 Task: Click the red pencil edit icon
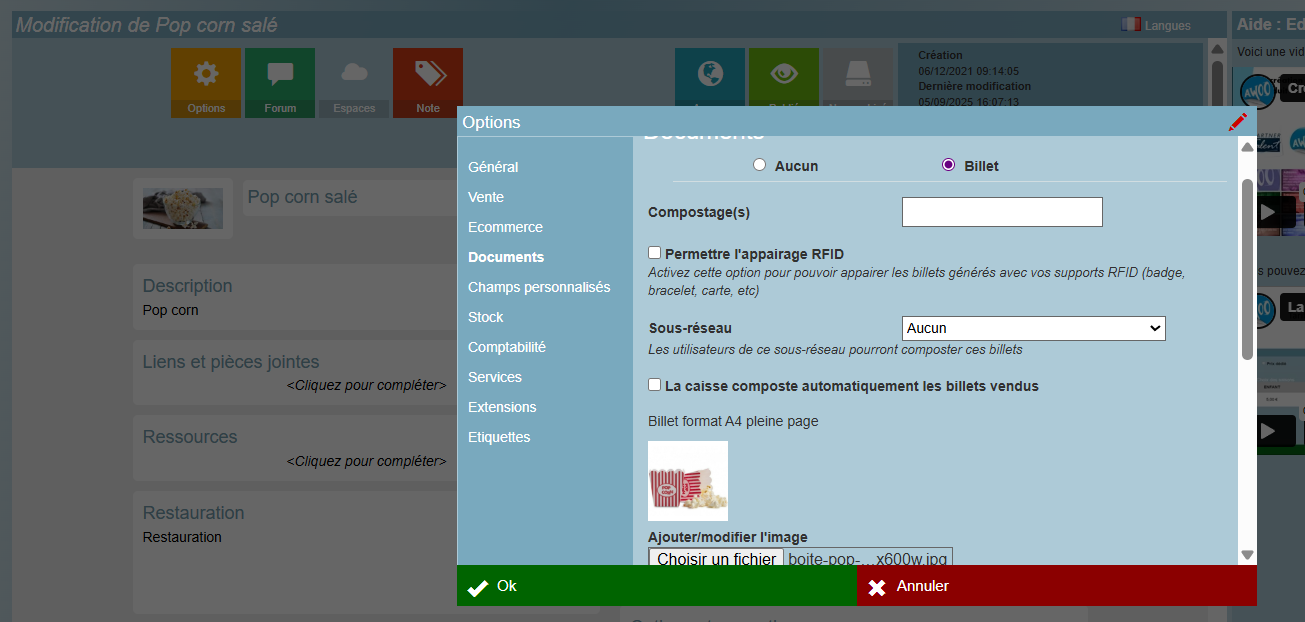coord(1238,122)
